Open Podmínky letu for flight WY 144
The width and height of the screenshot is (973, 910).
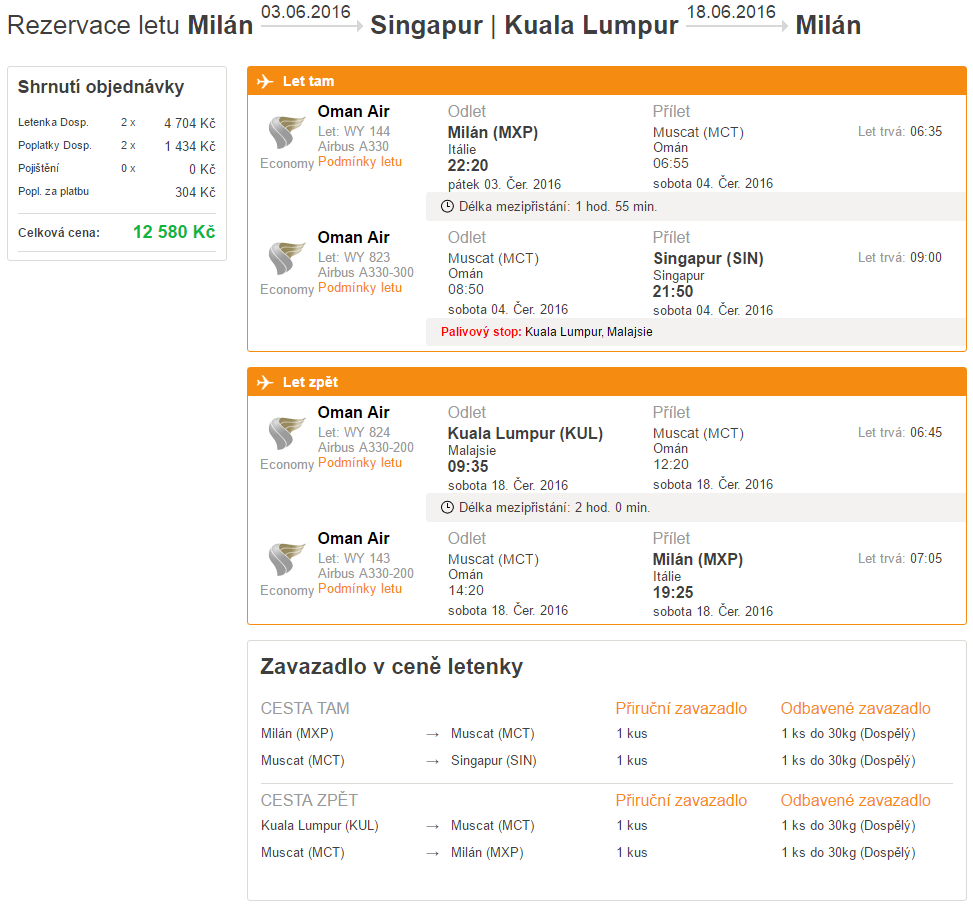point(360,162)
